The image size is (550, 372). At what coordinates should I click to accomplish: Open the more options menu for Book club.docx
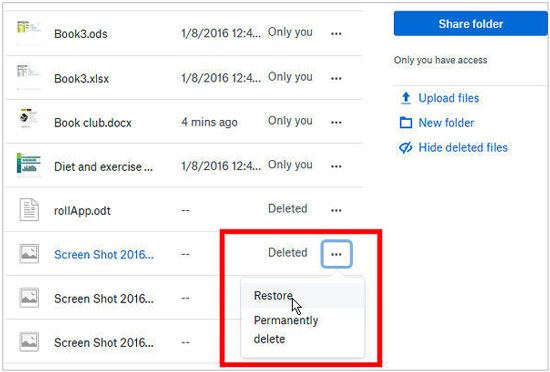click(336, 122)
